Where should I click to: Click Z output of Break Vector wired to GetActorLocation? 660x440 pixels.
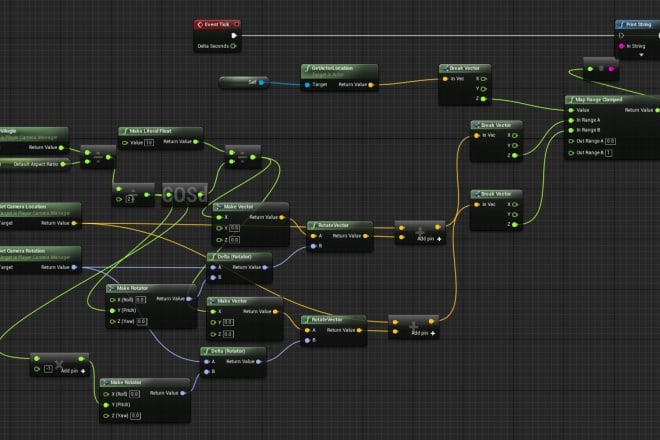pyautogui.click(x=484, y=99)
